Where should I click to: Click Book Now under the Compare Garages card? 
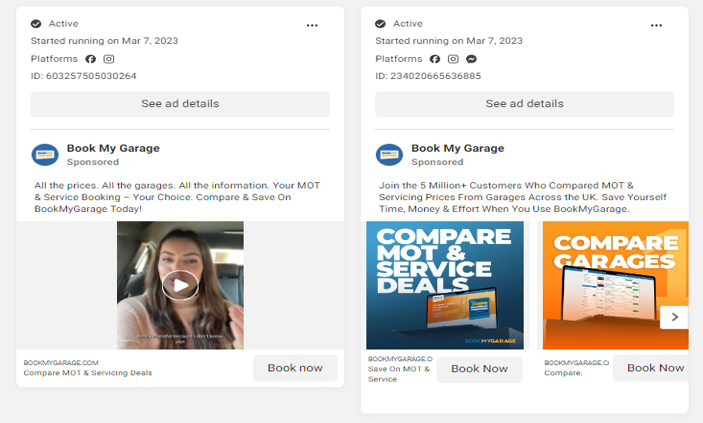click(652, 368)
